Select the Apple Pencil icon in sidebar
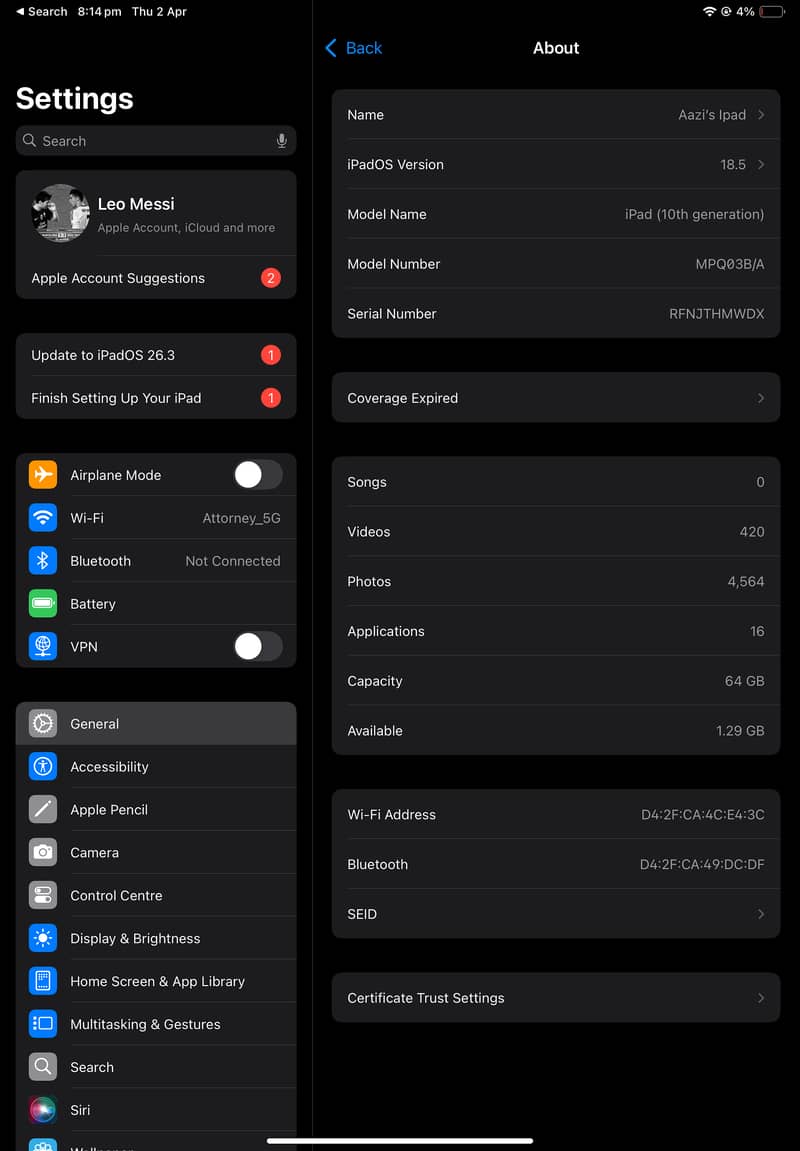 [x=42, y=809]
